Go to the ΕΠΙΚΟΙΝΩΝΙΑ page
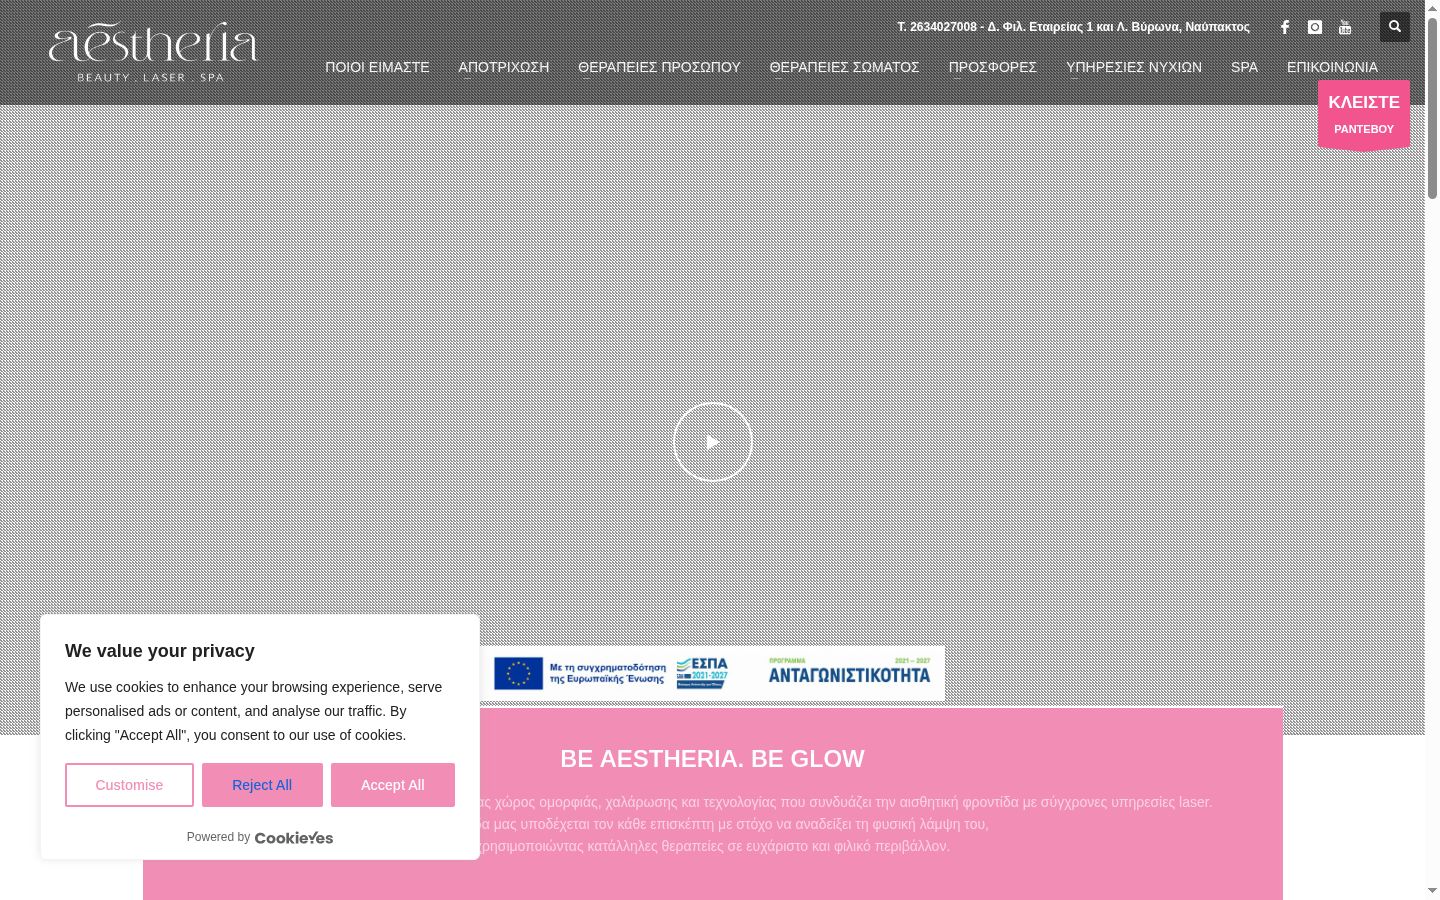The width and height of the screenshot is (1440, 900). pyautogui.click(x=1332, y=67)
